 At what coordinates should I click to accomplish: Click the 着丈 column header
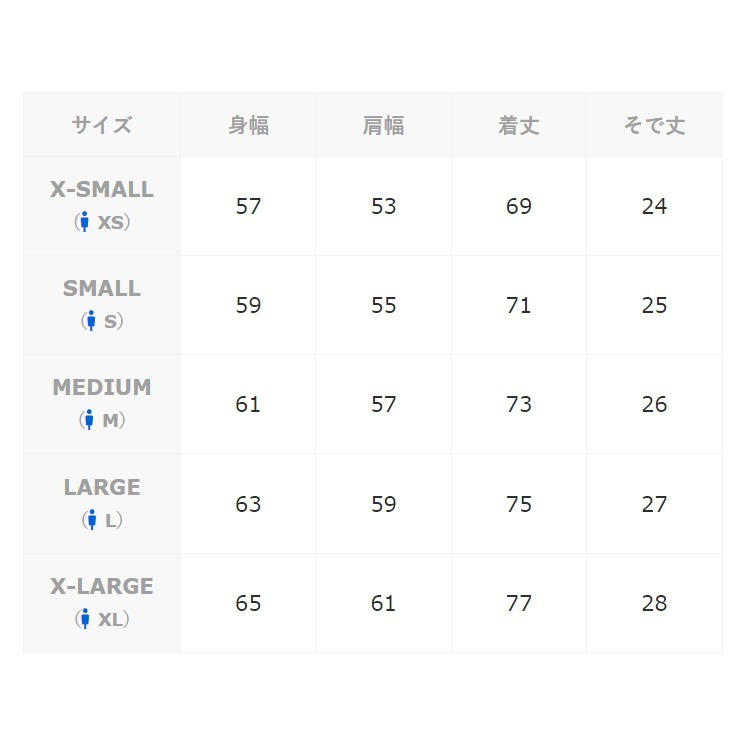point(519,125)
